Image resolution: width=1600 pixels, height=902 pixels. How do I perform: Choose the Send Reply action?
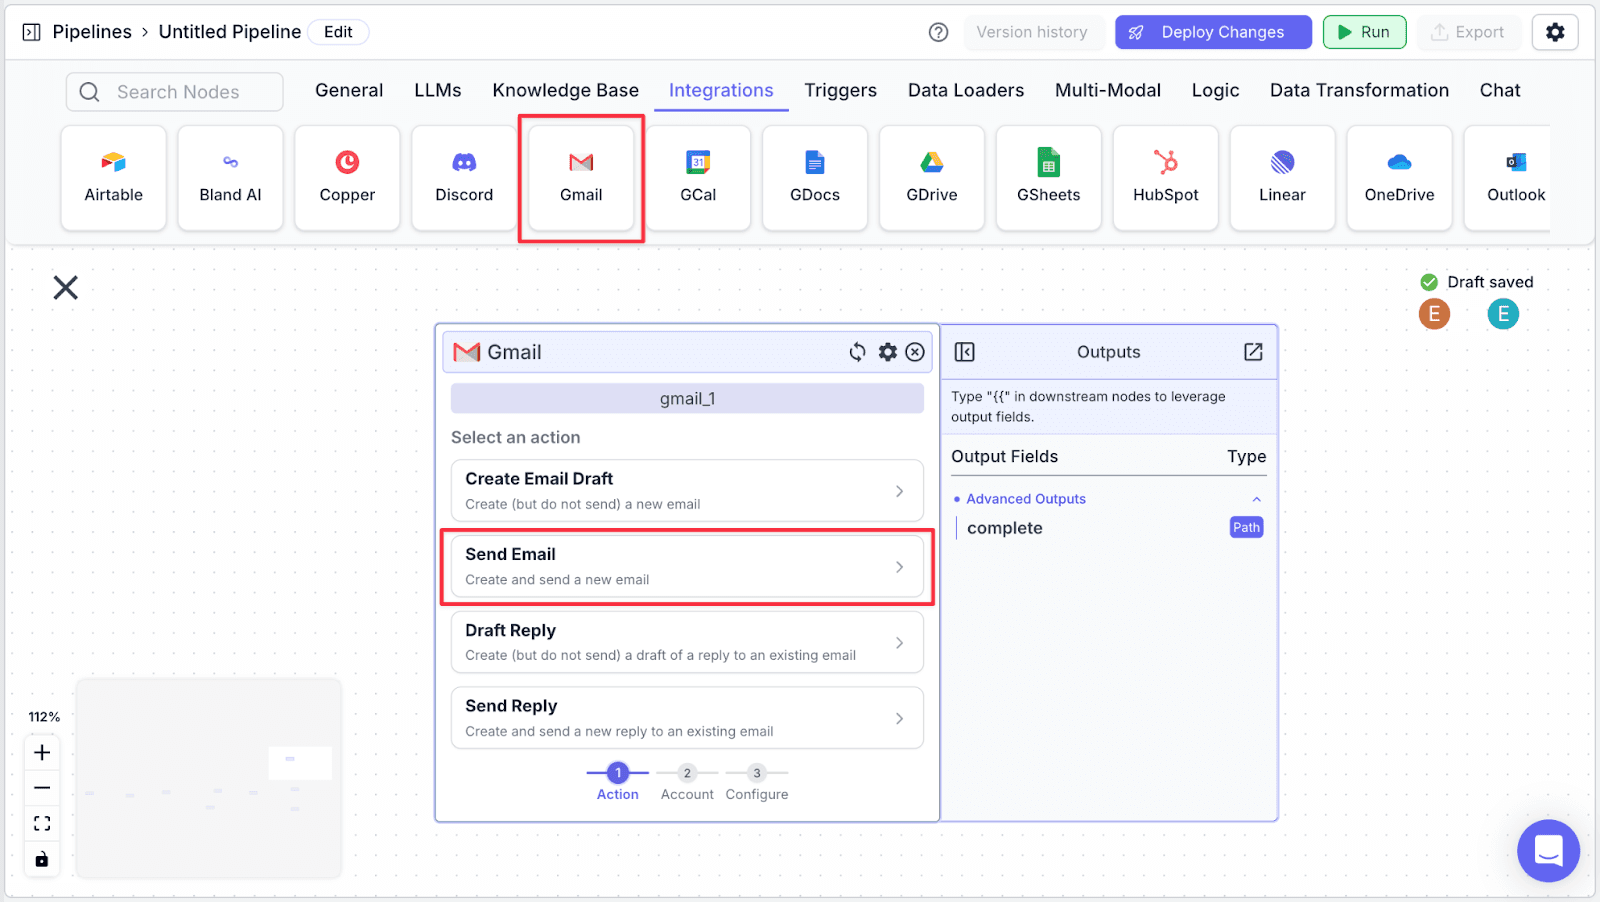pos(687,718)
